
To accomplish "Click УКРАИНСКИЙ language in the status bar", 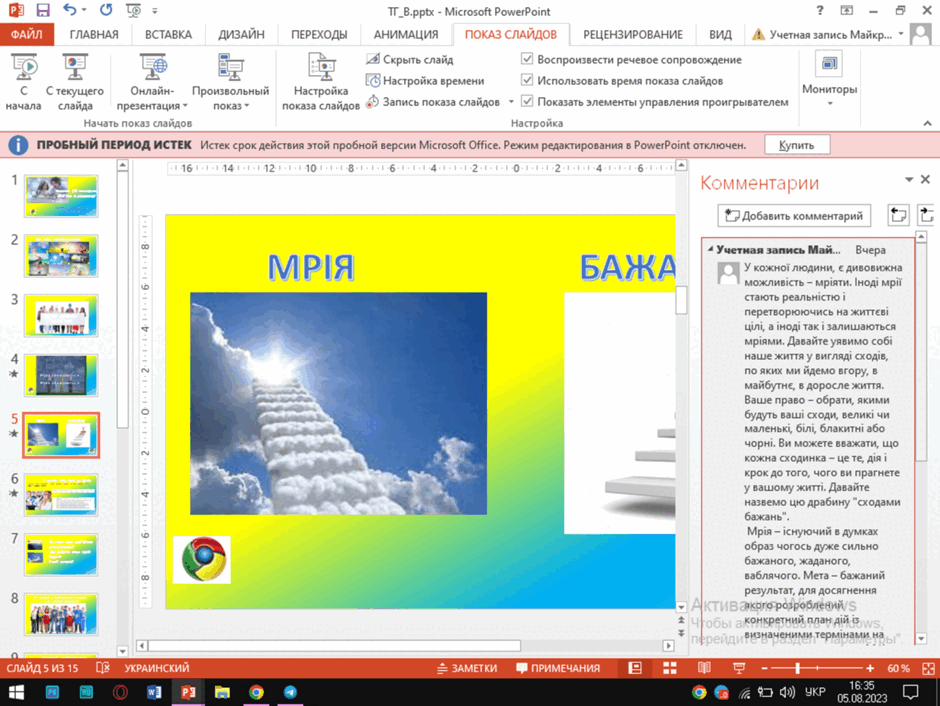I will (x=157, y=668).
